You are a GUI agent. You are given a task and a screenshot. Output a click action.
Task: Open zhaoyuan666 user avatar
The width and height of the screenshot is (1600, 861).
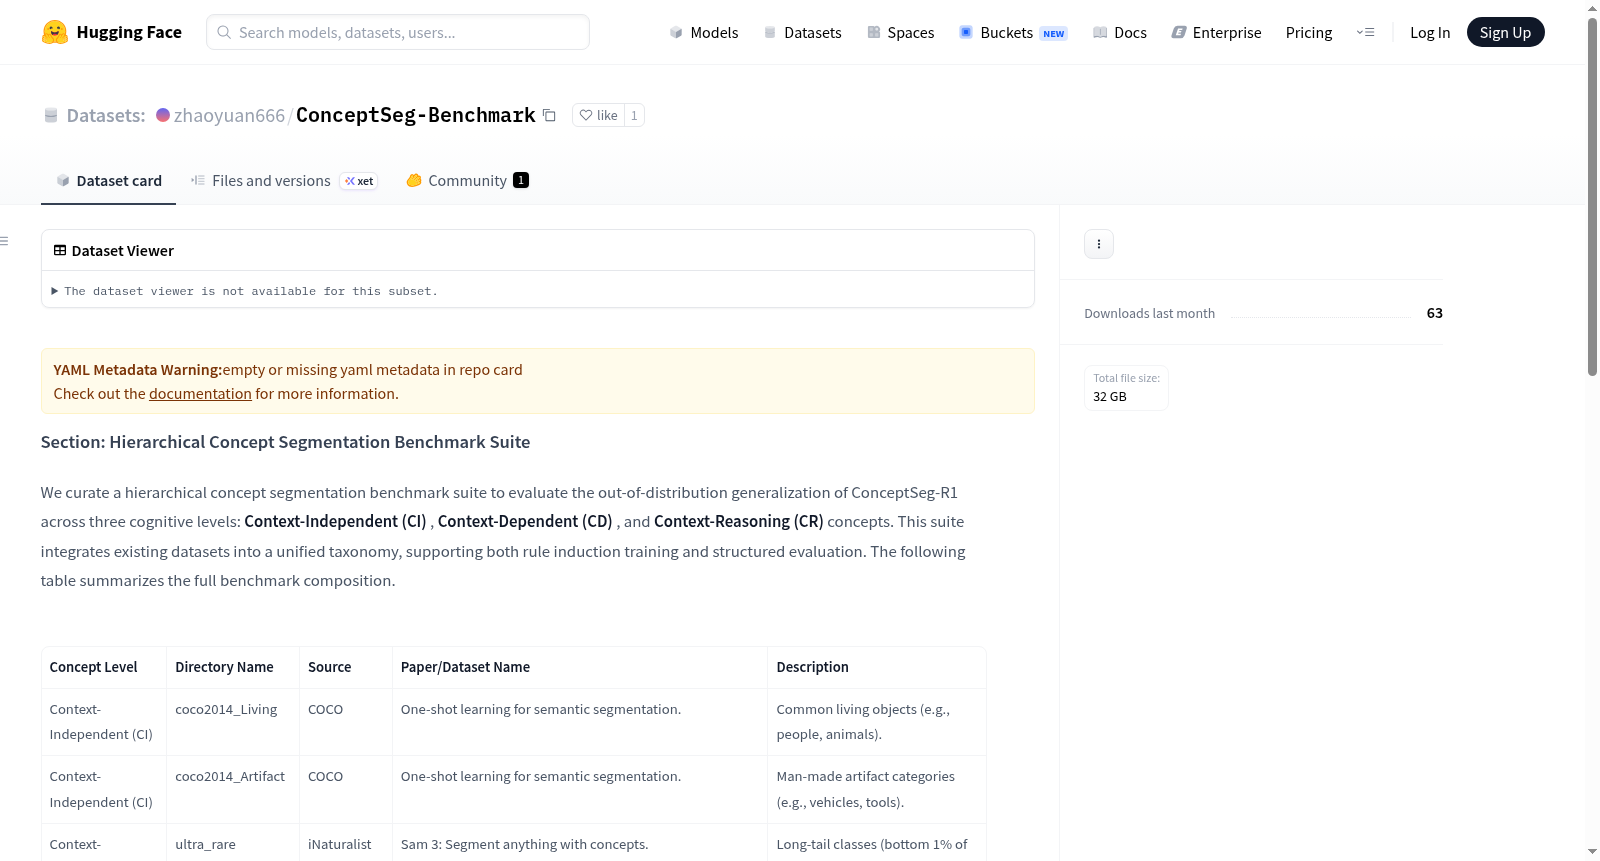163,115
